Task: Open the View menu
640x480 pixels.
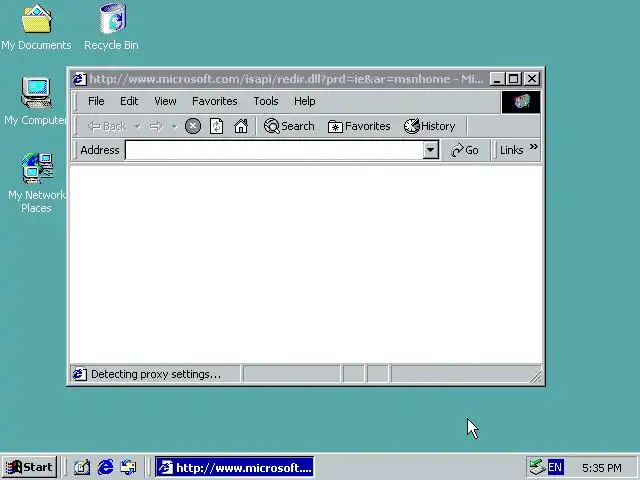Action: click(165, 101)
